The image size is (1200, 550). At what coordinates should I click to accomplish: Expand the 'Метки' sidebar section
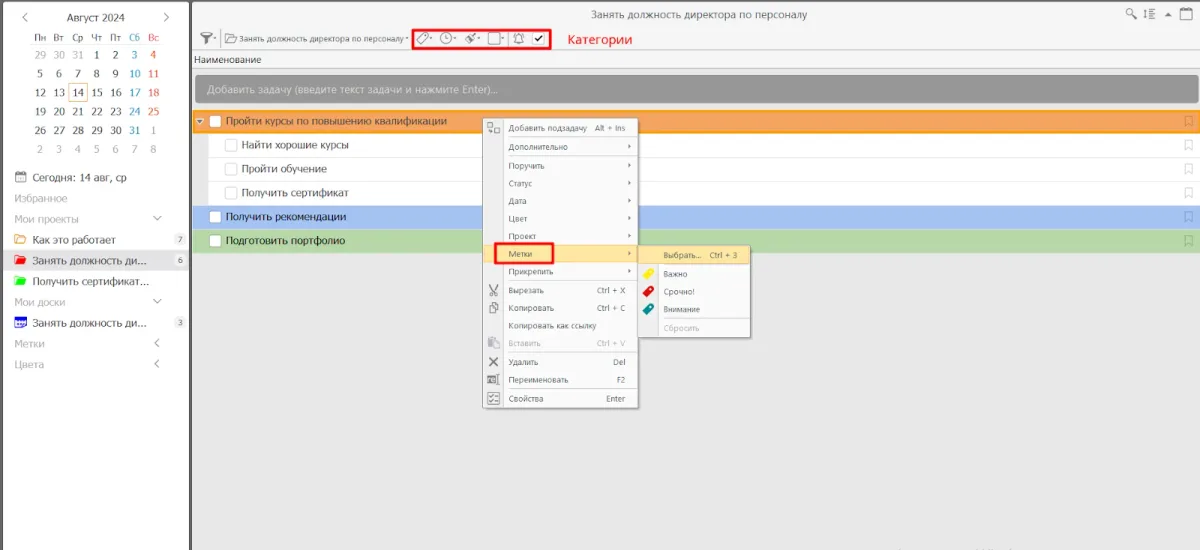point(157,344)
